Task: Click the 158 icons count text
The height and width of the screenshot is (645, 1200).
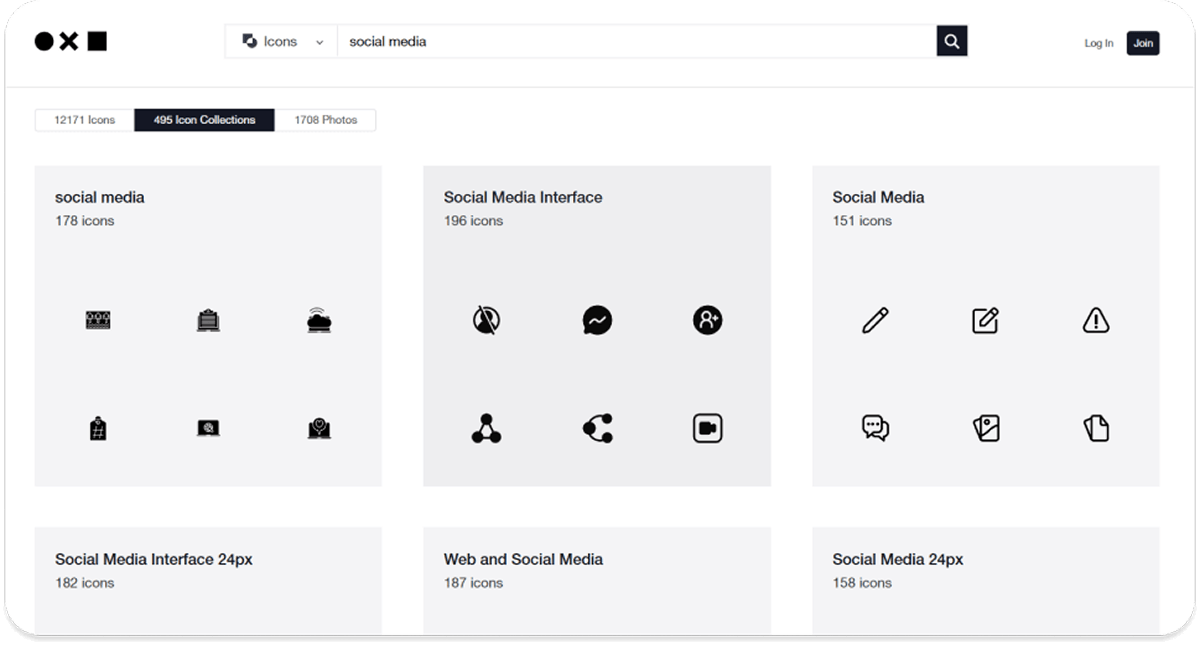Action: tap(862, 583)
